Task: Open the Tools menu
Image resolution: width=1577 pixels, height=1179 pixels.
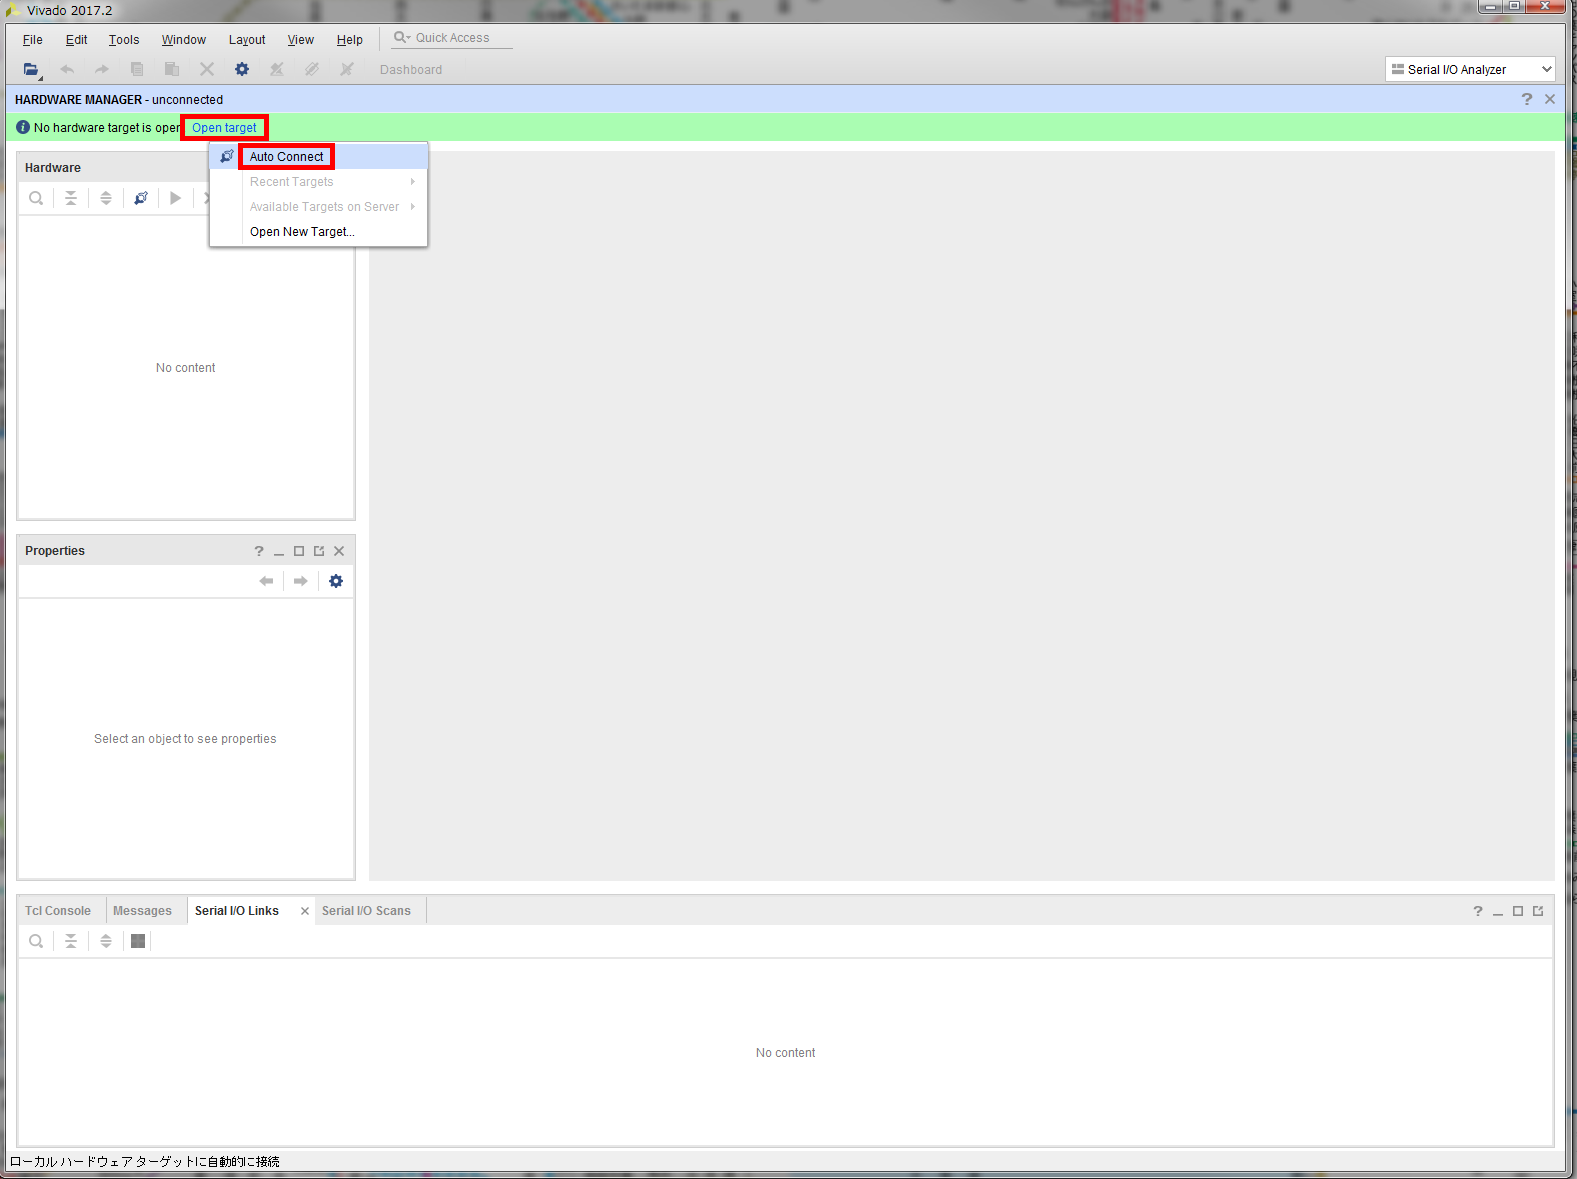Action: click(x=124, y=40)
